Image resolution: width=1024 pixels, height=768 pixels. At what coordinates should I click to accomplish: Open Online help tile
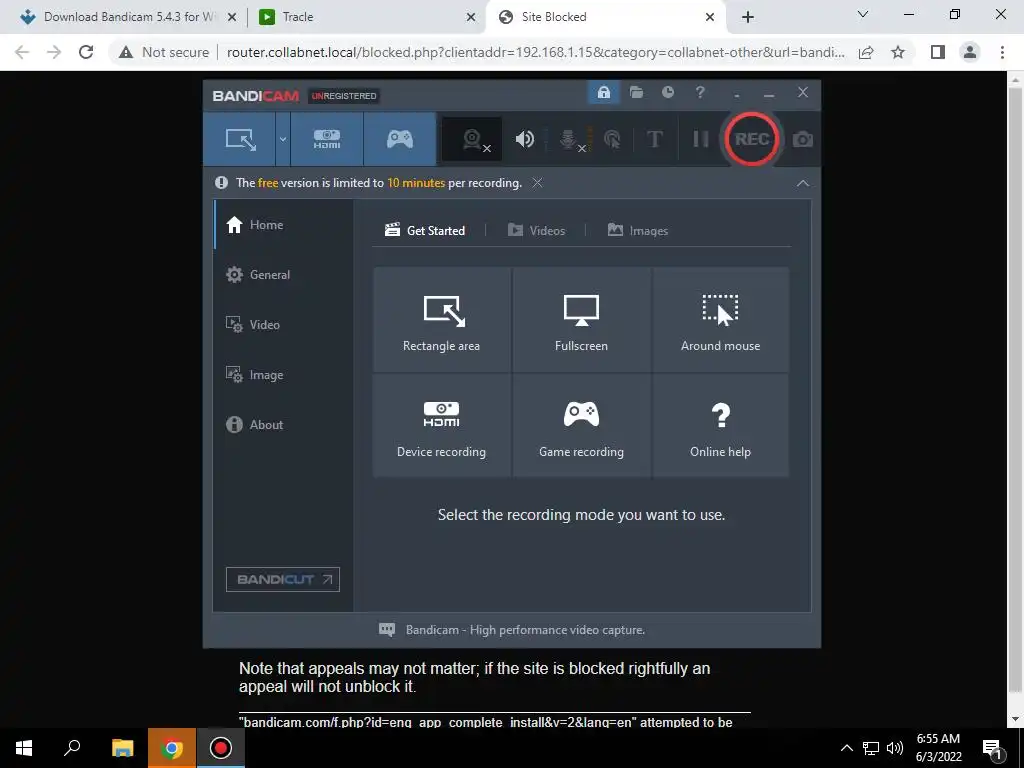coord(720,426)
